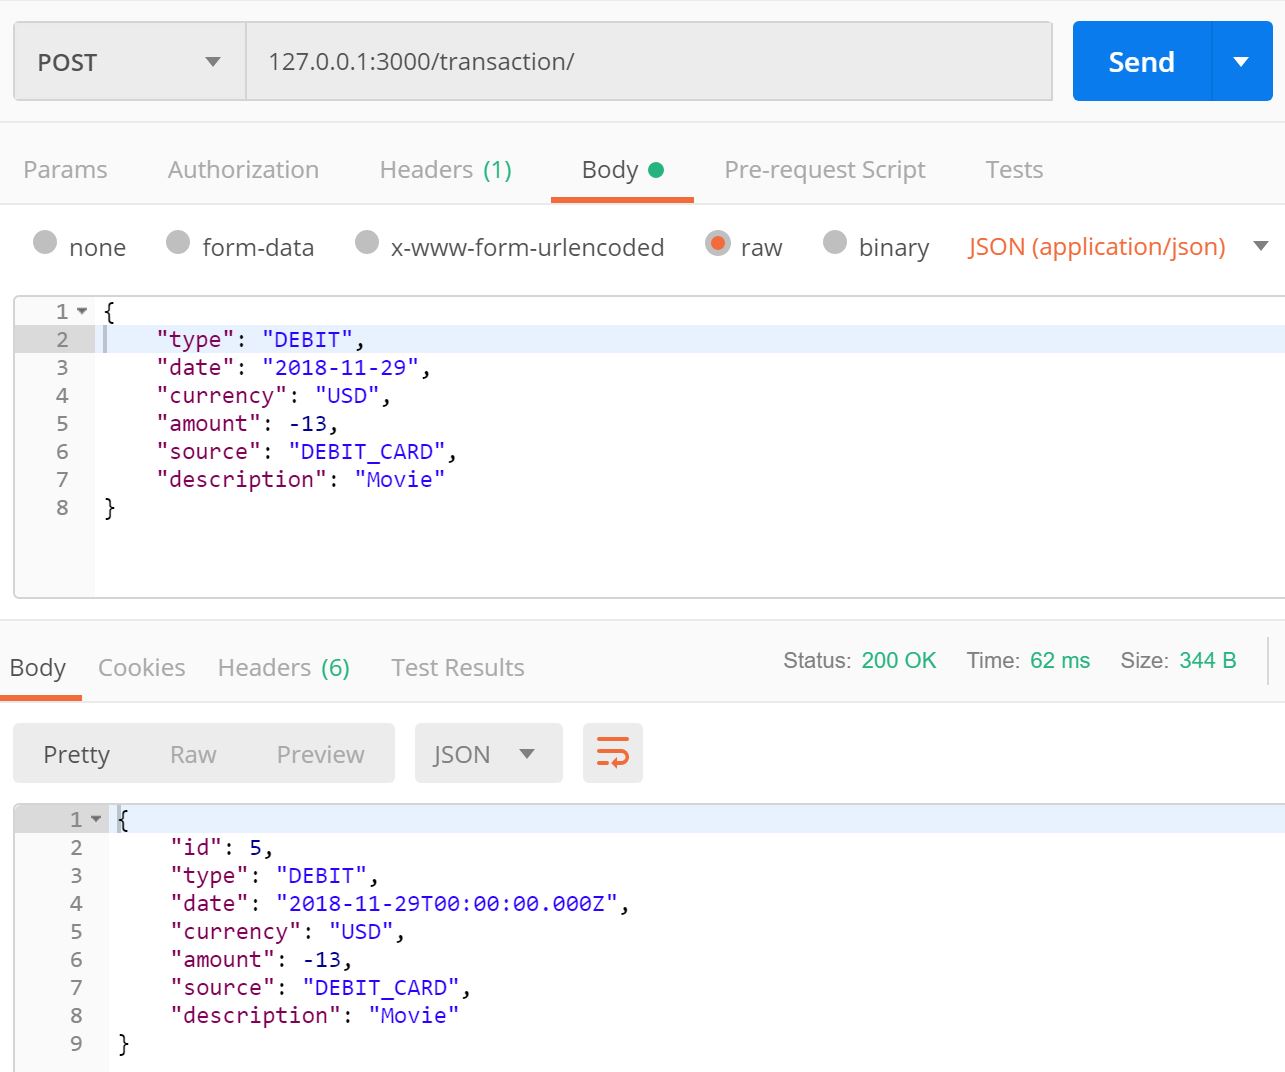1285x1072 pixels.
Task: Open the Pre-request Script tab
Action: tap(825, 170)
